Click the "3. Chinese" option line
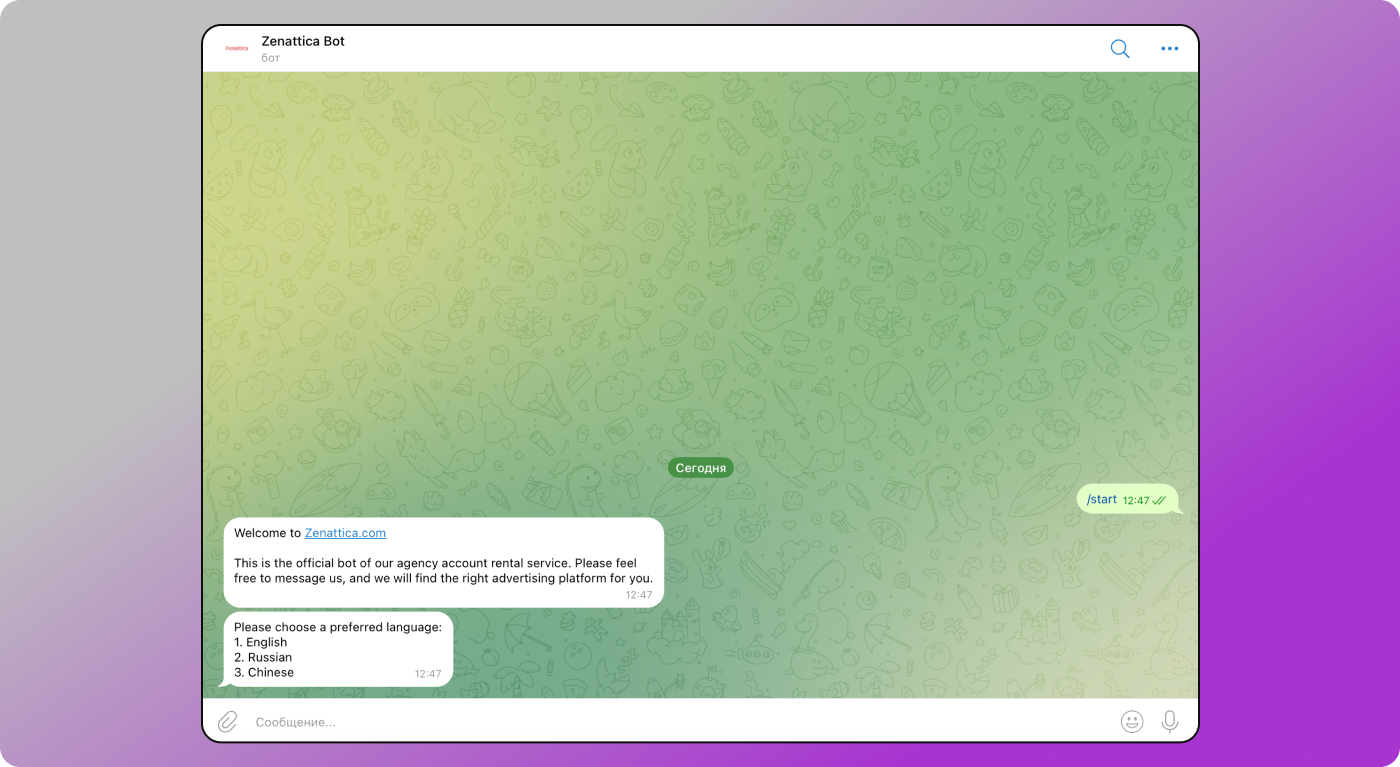This screenshot has width=1400, height=767. 263,672
